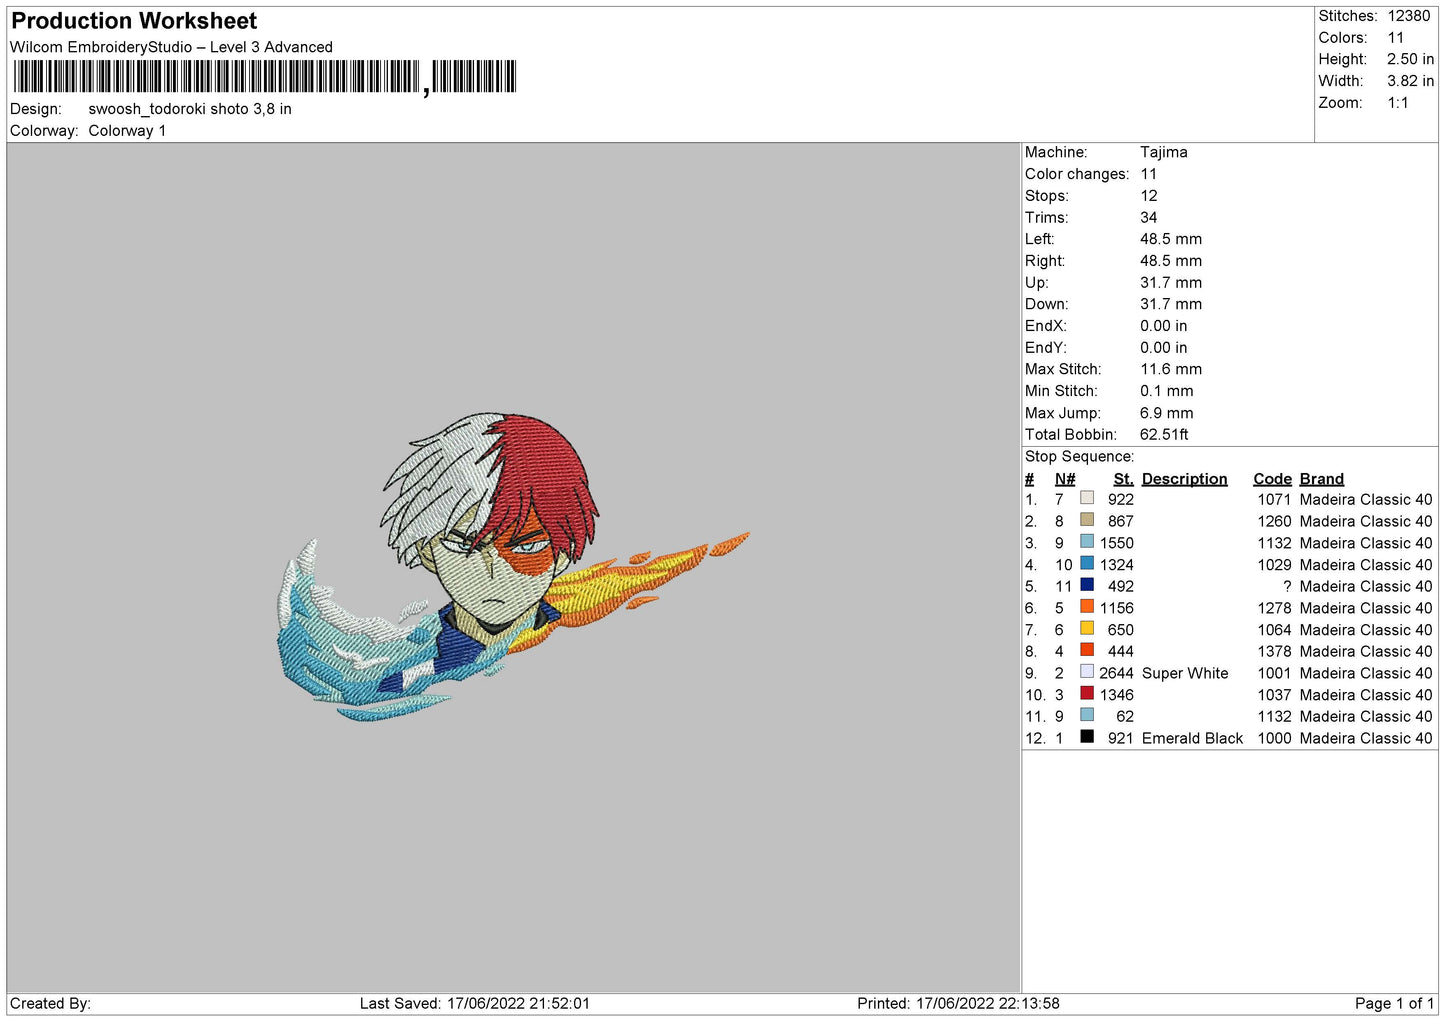Click the dark red swatch in row 10
This screenshot has width=1445, height=1021.
[1087, 694]
